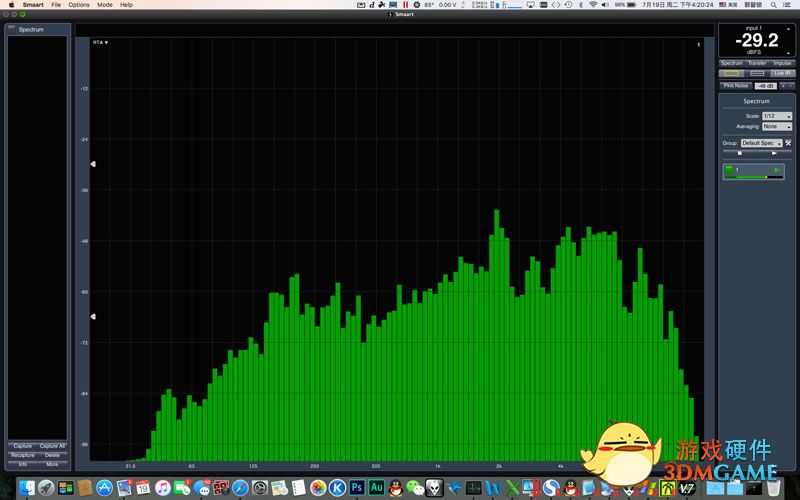
Task: Click the Capture All button
Action: click(53, 446)
